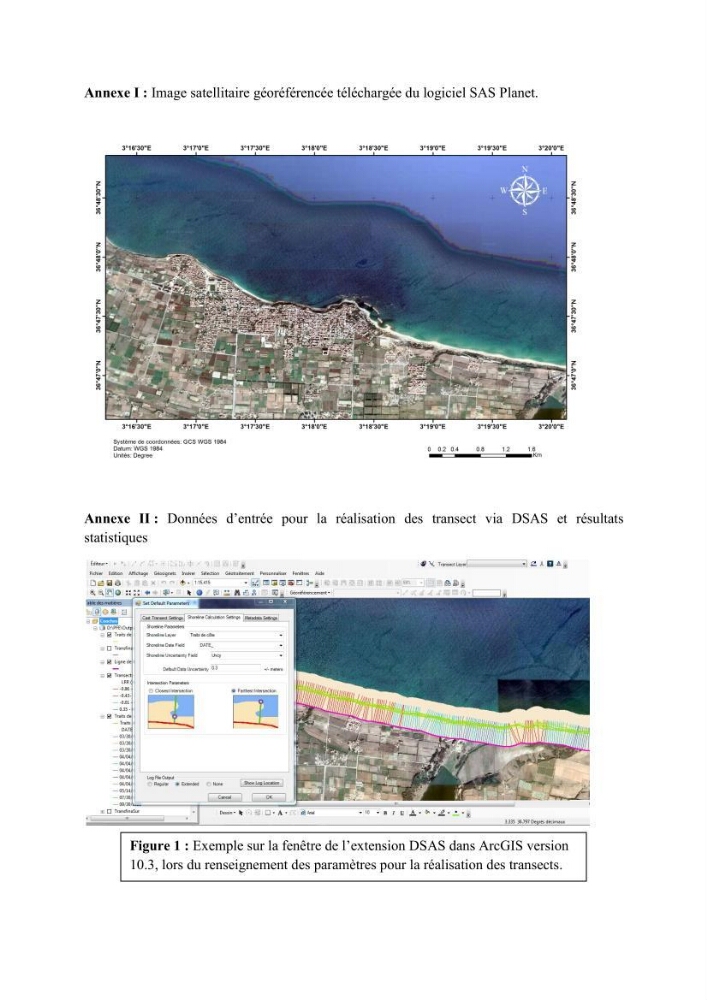Click List By Selection icon
Viewport: 707px width, 1000px height.
point(113,612)
